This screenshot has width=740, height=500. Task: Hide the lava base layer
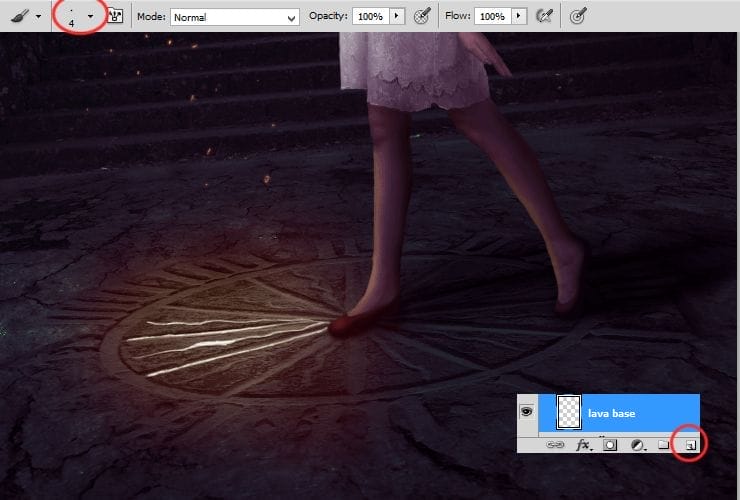click(x=527, y=412)
